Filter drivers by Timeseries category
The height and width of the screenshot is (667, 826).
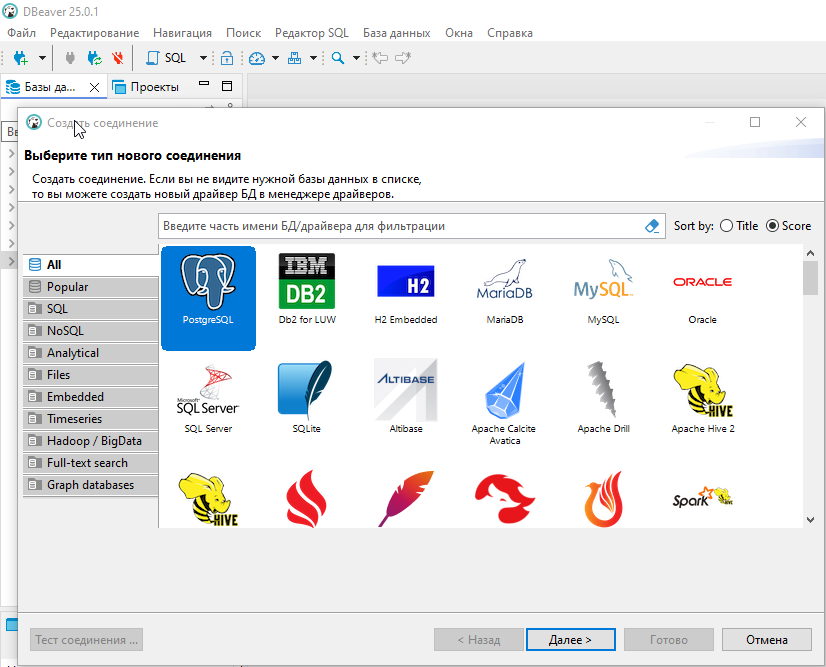click(91, 419)
